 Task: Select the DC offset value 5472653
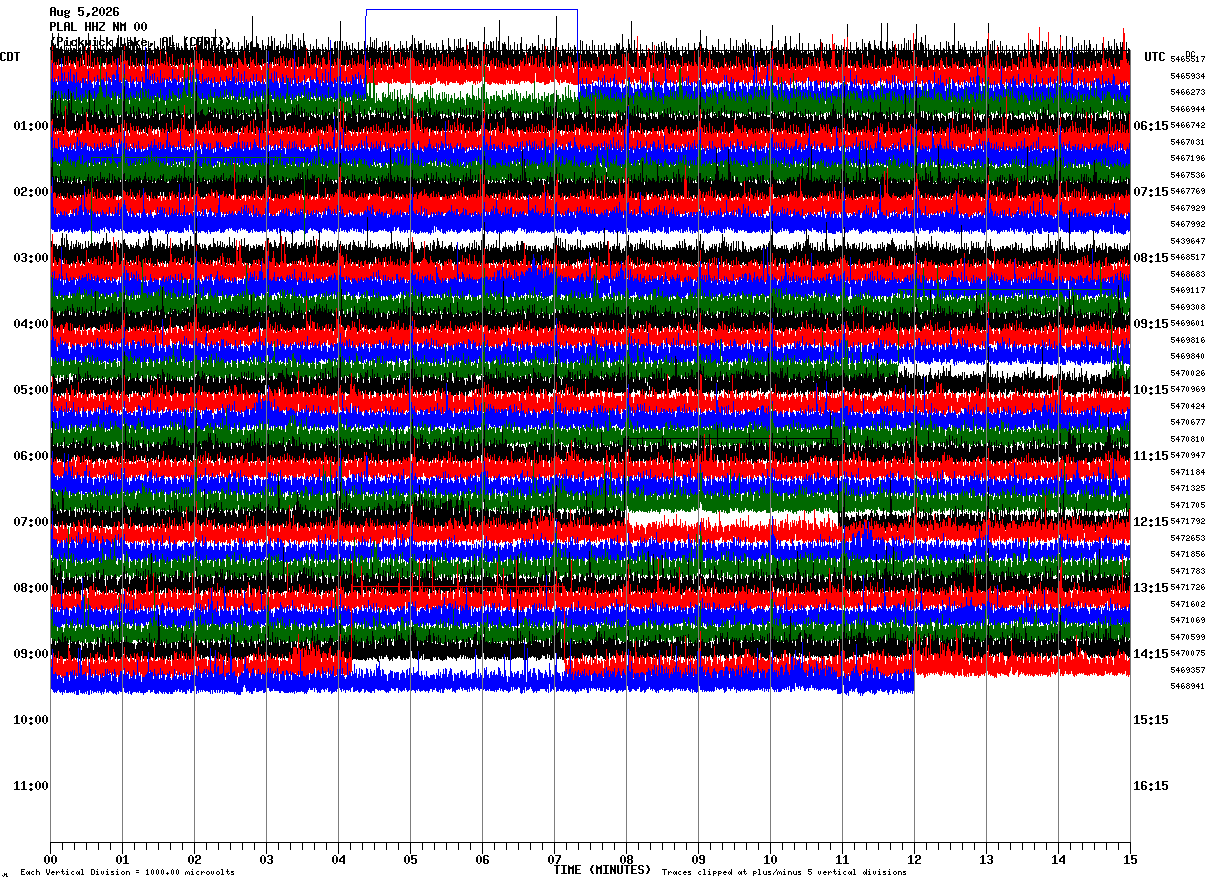(x=1188, y=538)
